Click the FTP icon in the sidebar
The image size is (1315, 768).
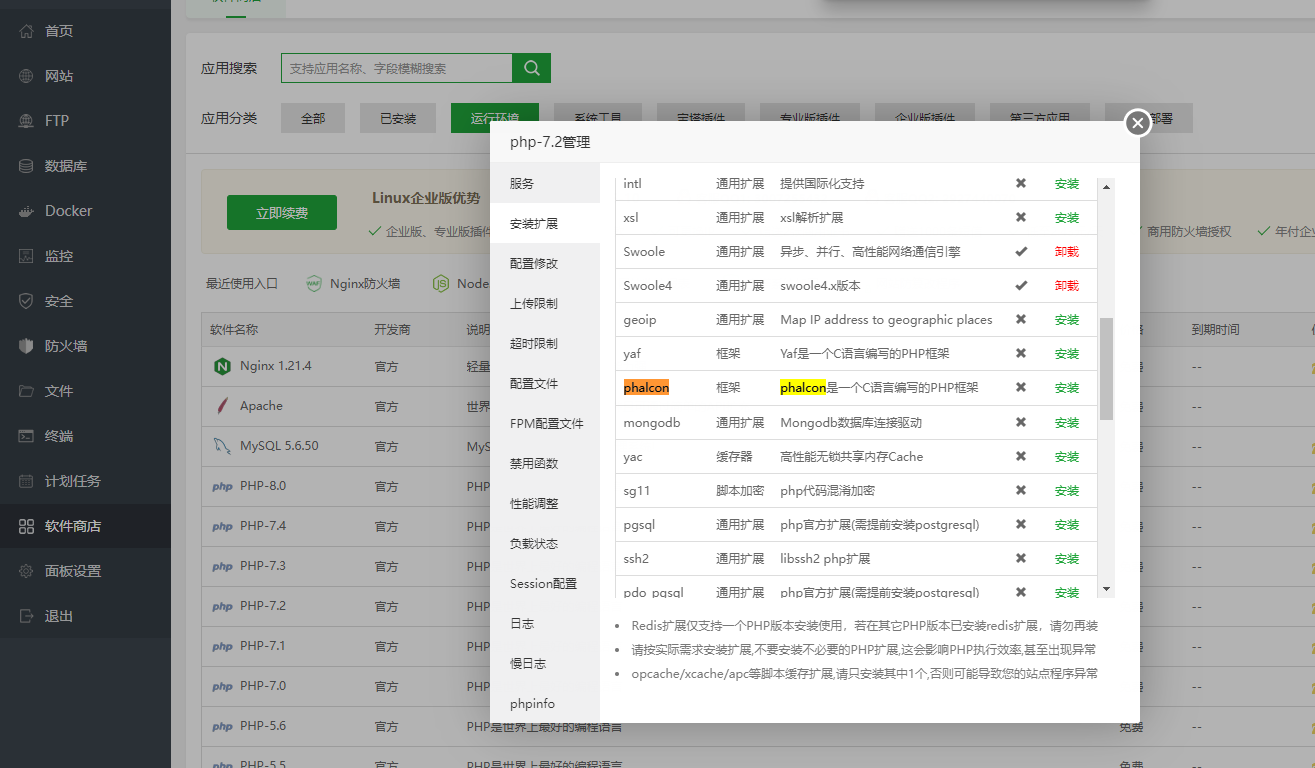tap(27, 121)
